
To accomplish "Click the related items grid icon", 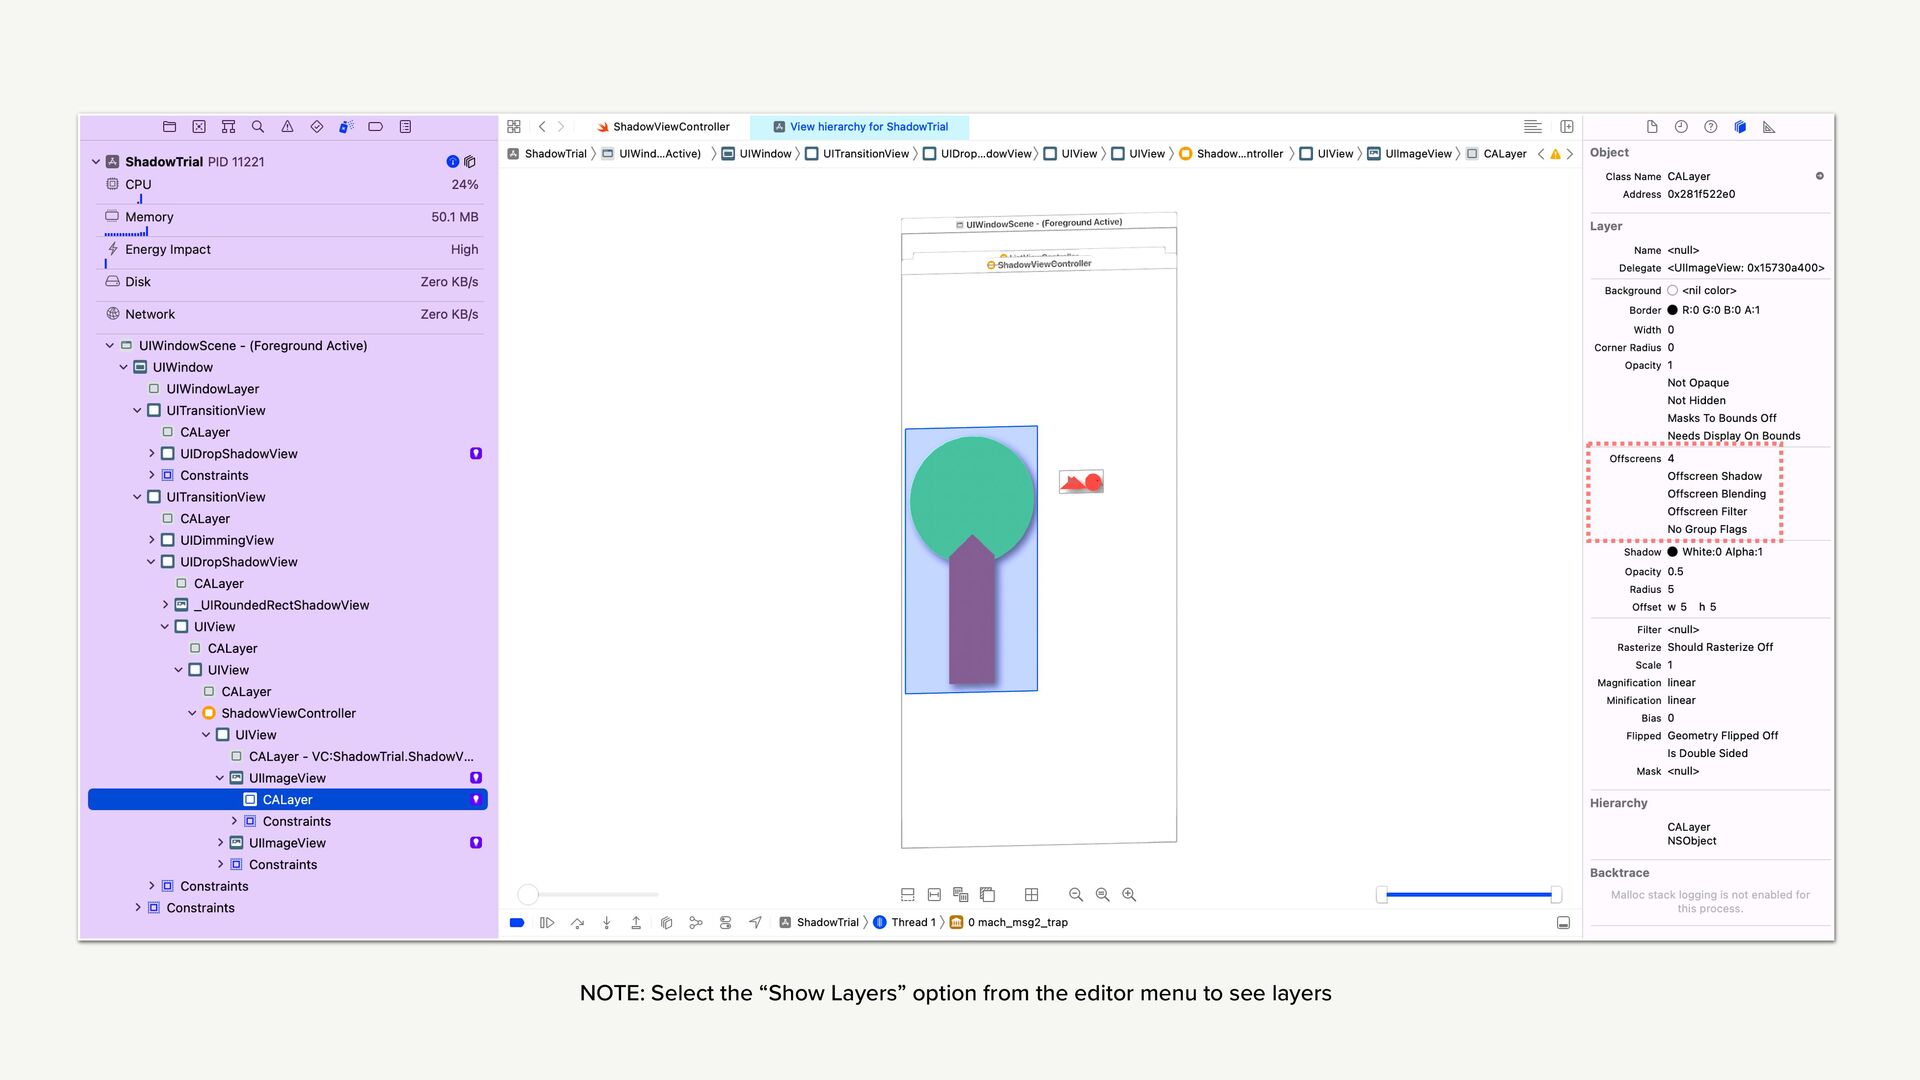I will click(514, 127).
